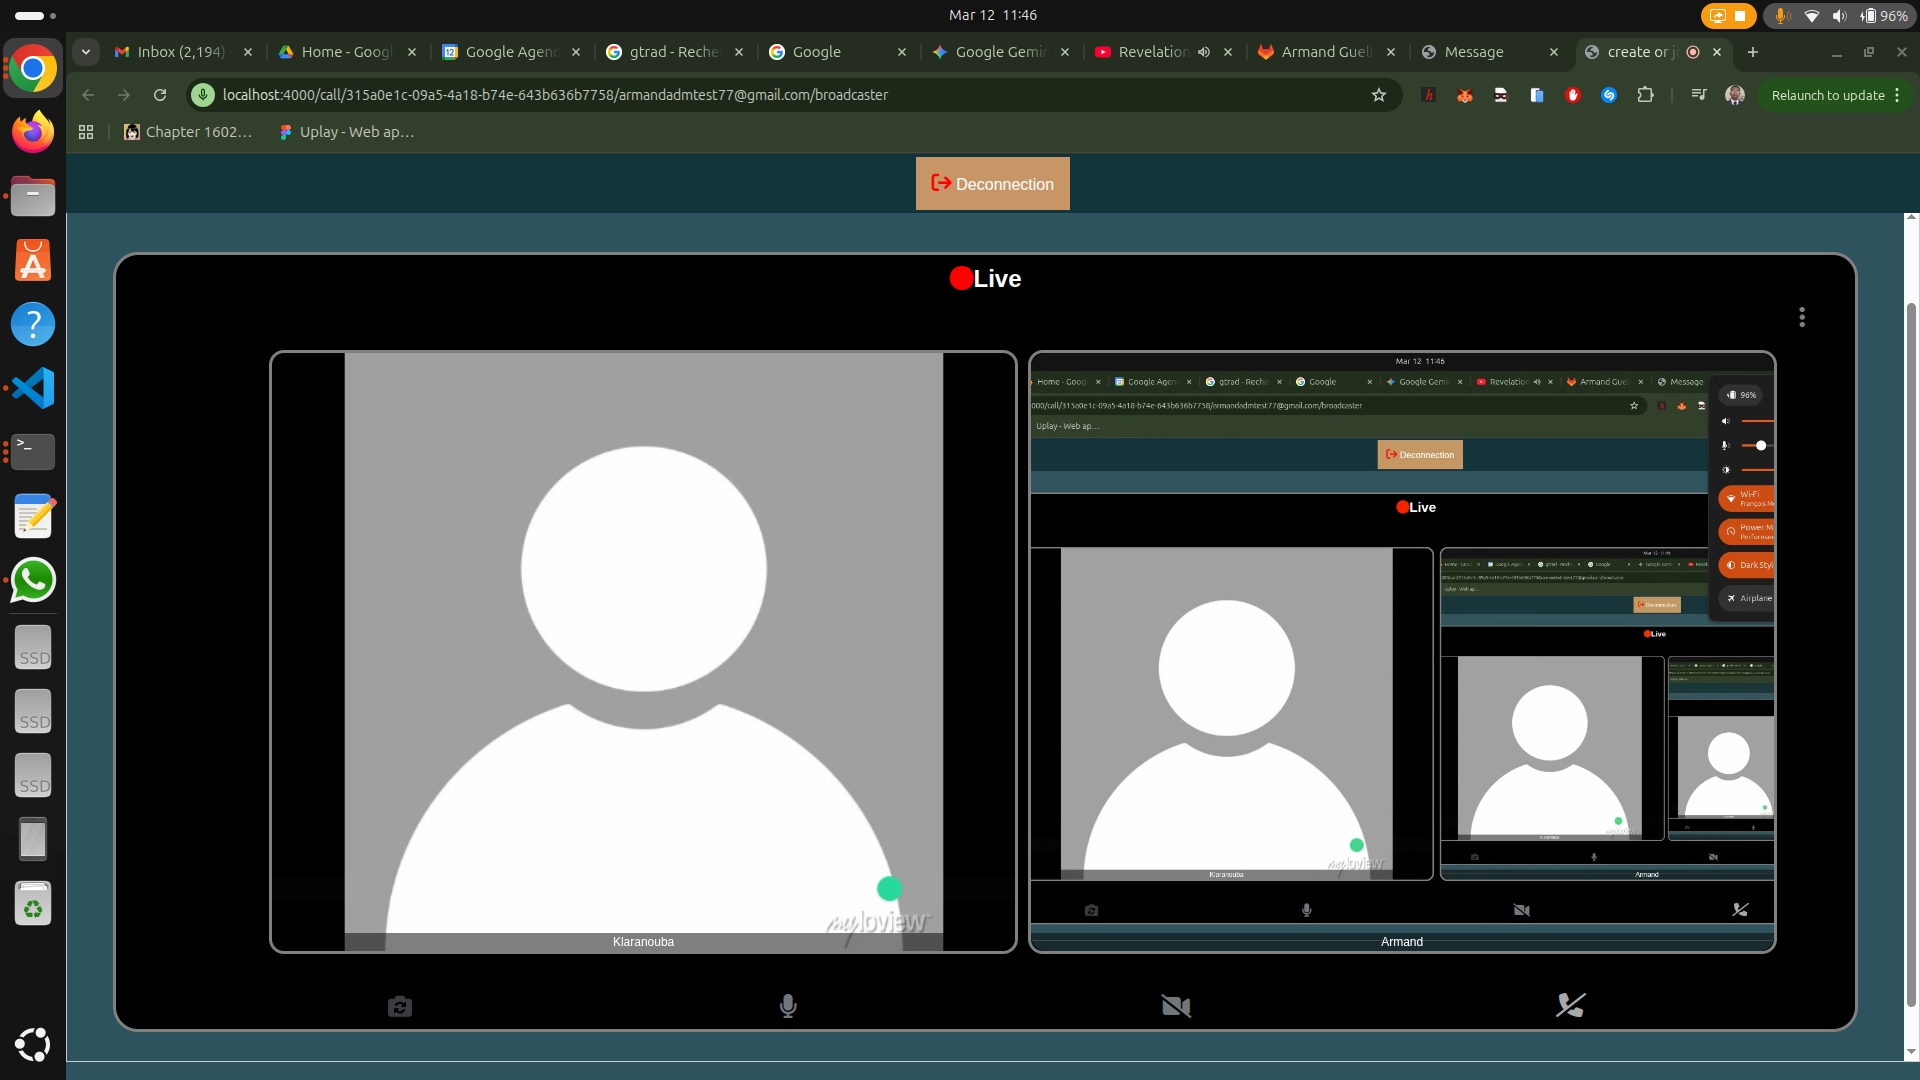
Task: Toggle the video camera off icon
Action: click(x=1176, y=1006)
